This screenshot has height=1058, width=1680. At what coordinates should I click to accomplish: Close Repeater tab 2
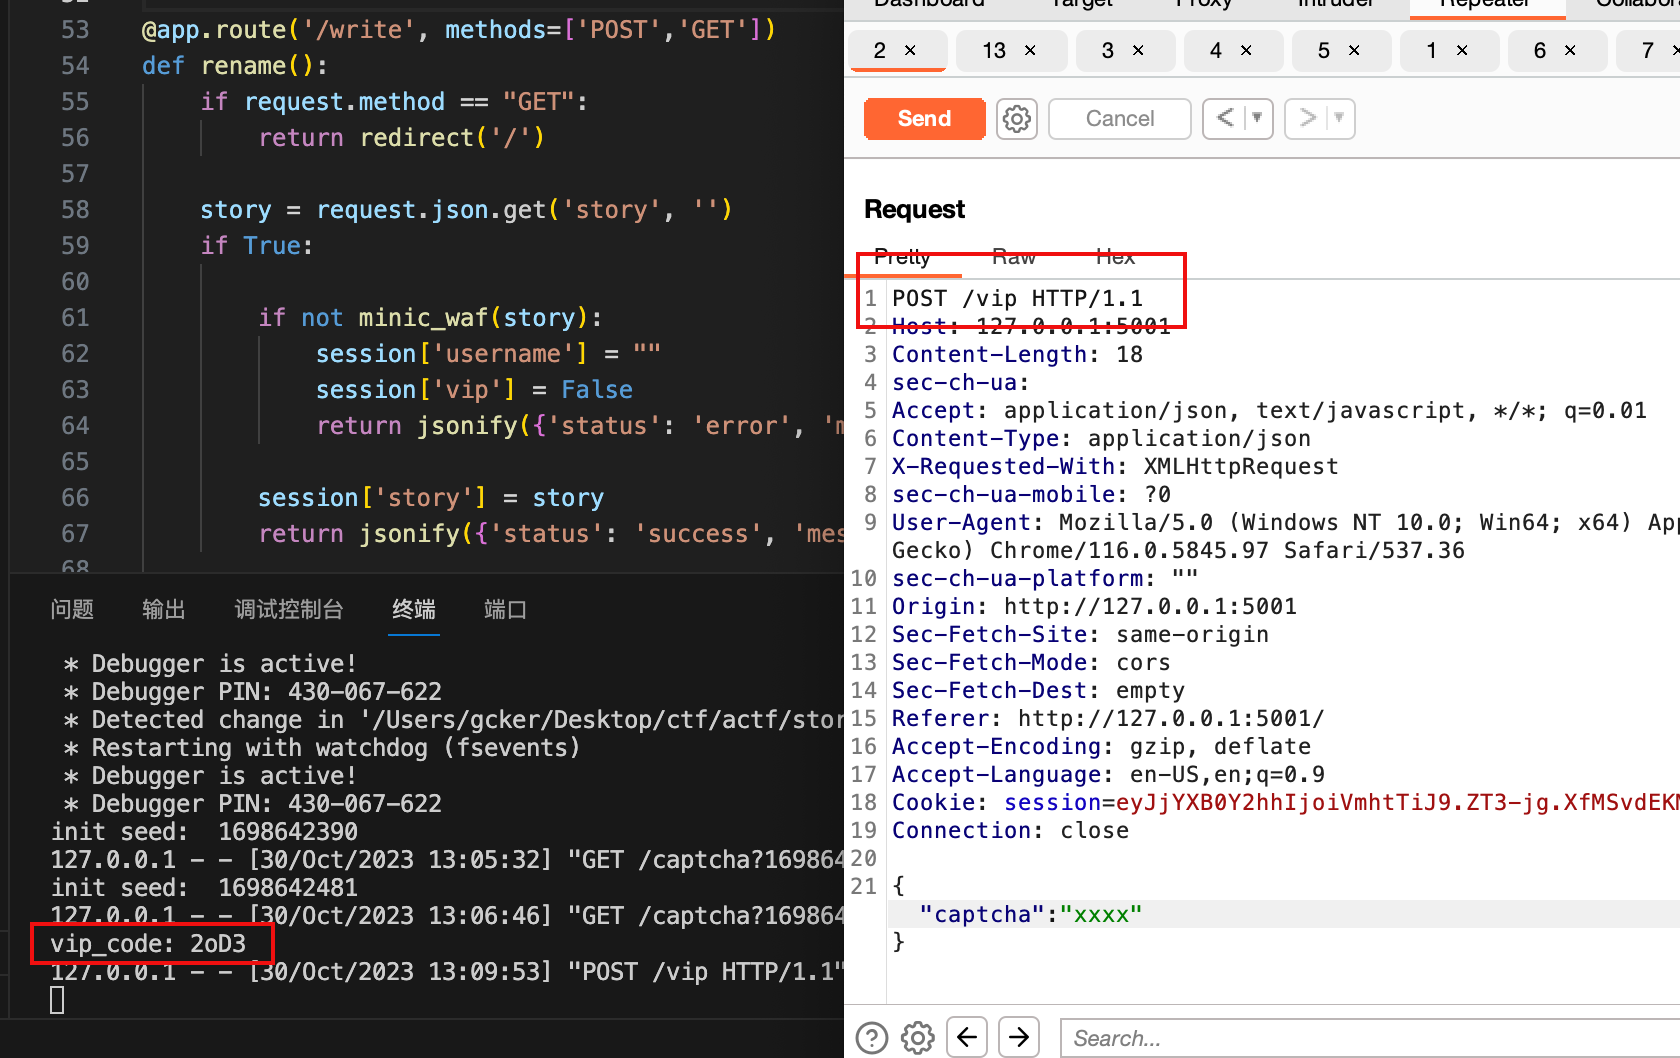[x=910, y=51]
